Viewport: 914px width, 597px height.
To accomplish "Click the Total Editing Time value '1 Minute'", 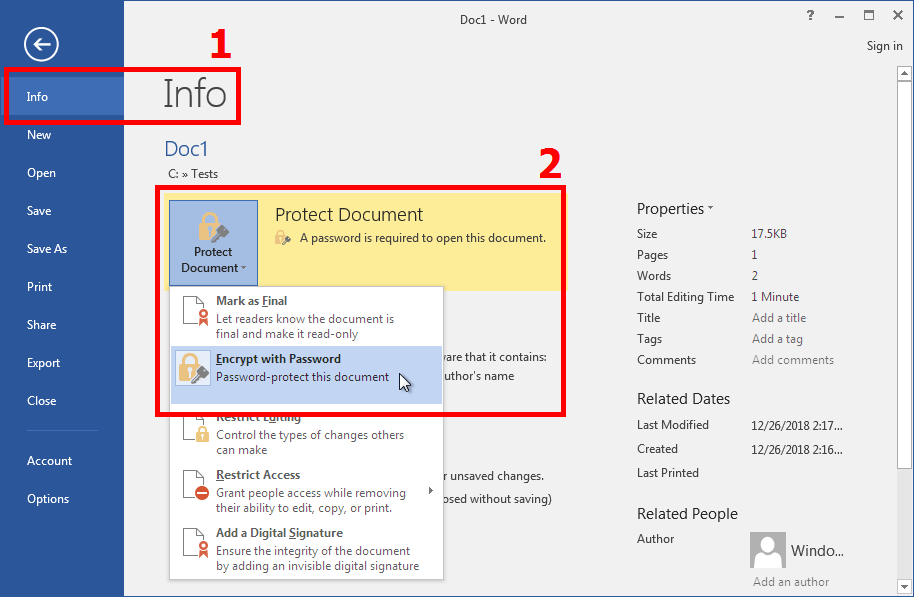I will point(775,297).
